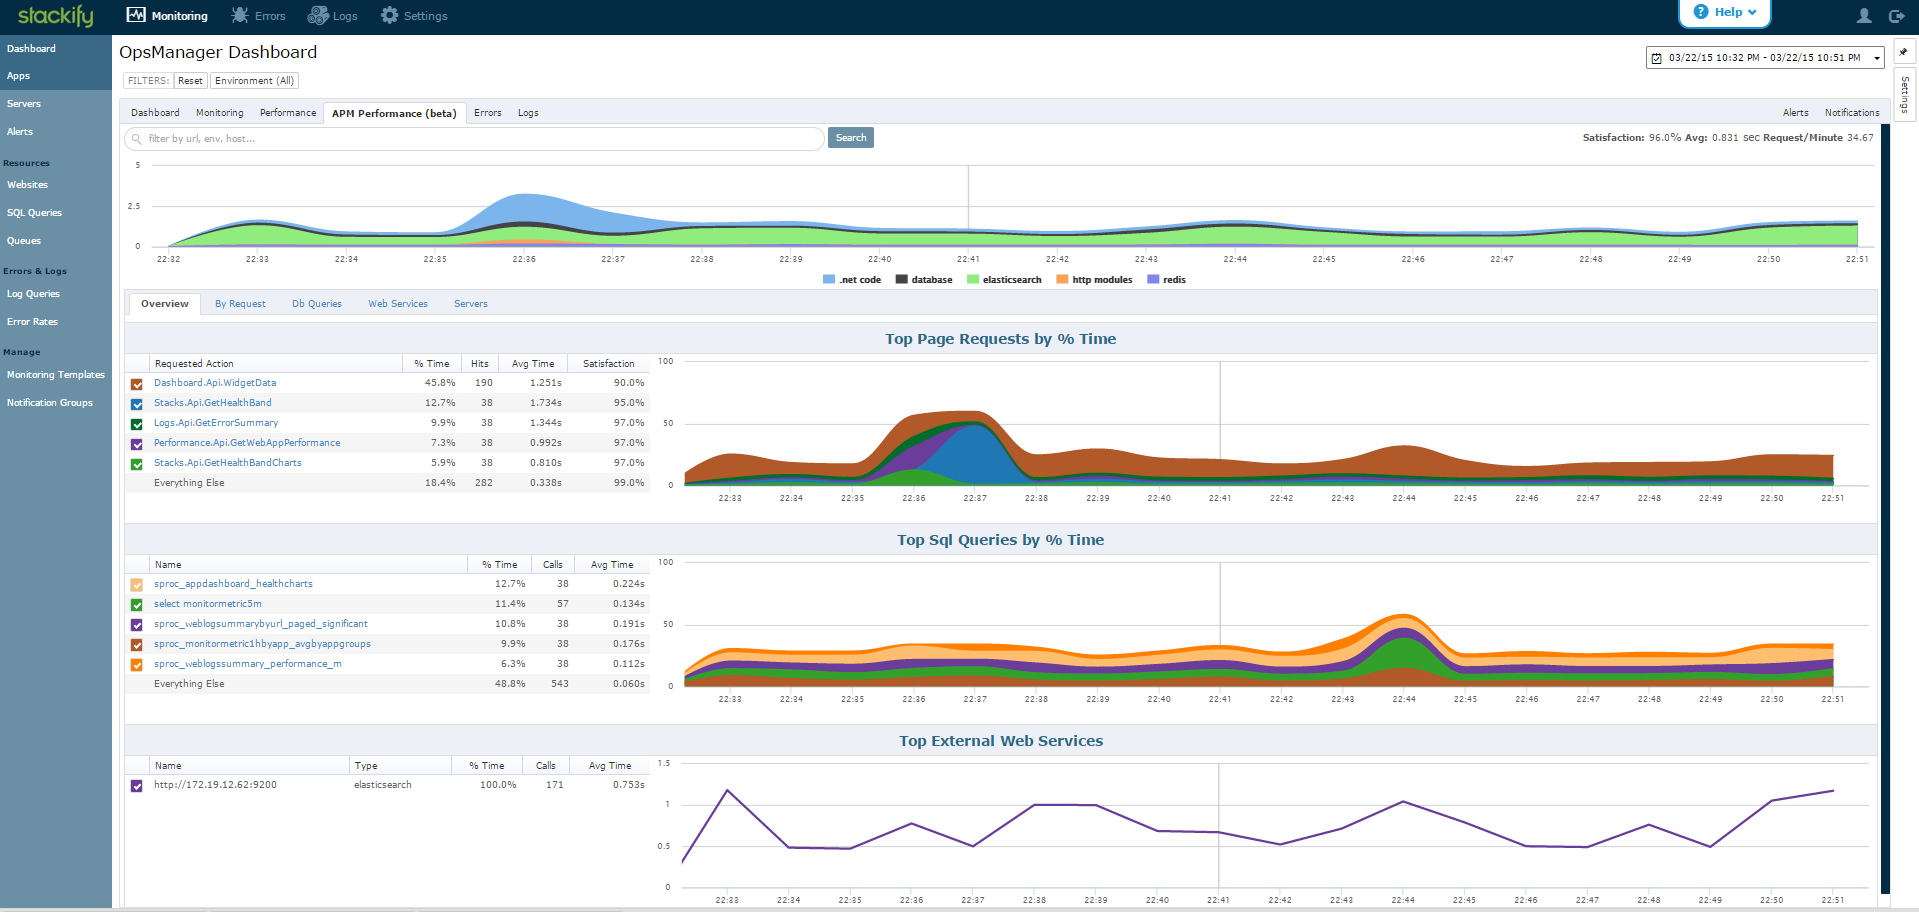The height and width of the screenshot is (912, 1919).
Task: Open the Monitoring section icon
Action: coord(136,15)
